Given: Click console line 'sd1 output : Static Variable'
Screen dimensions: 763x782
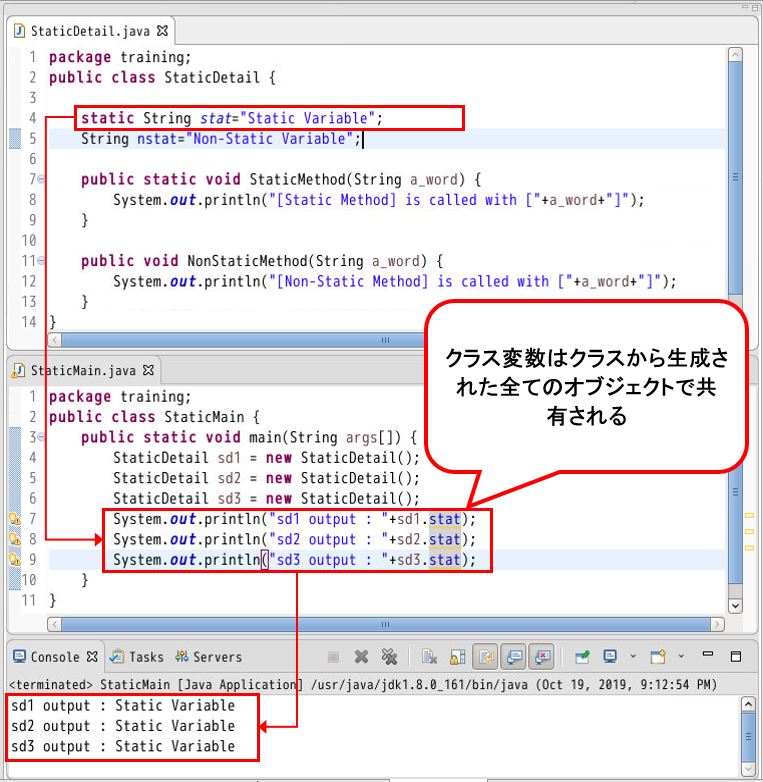Looking at the screenshot, I should pos(123,706).
